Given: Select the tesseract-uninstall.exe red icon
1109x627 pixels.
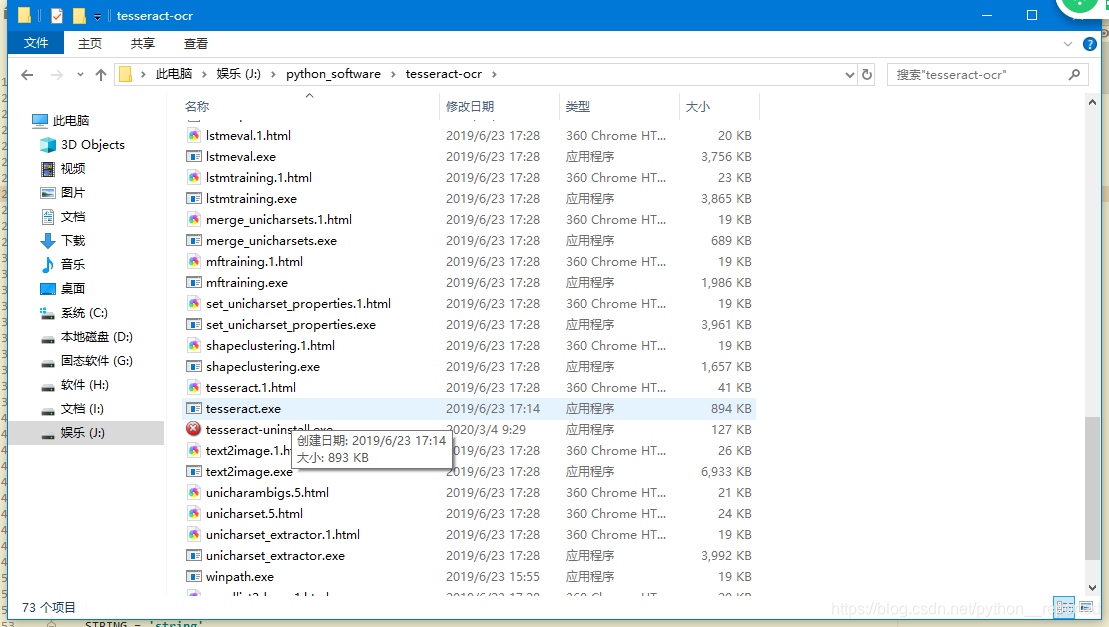Looking at the screenshot, I should pyautogui.click(x=193, y=429).
